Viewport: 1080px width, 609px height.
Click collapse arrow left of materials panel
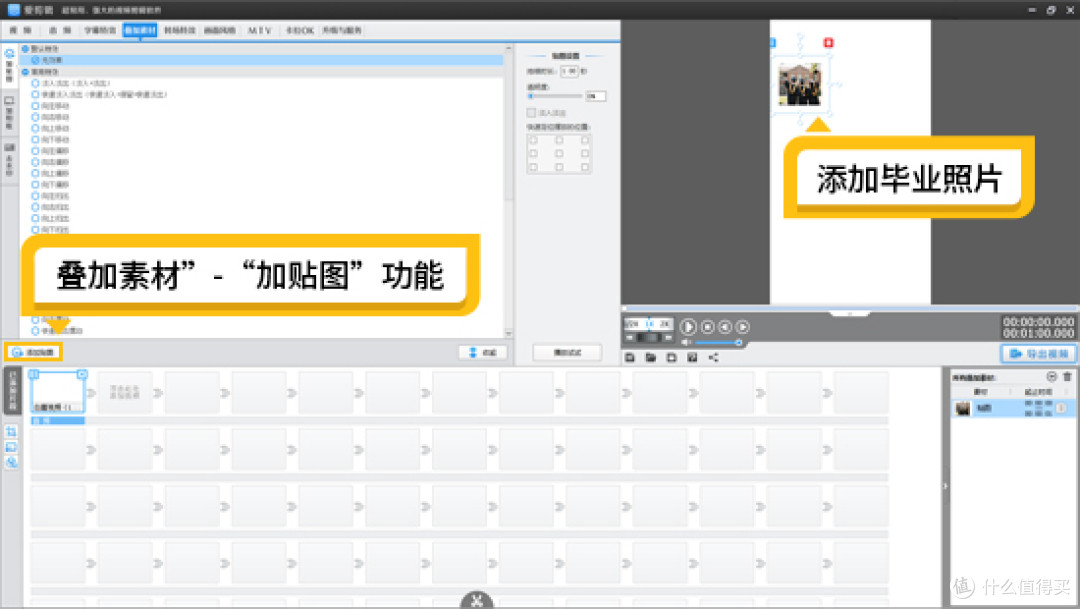[945, 486]
